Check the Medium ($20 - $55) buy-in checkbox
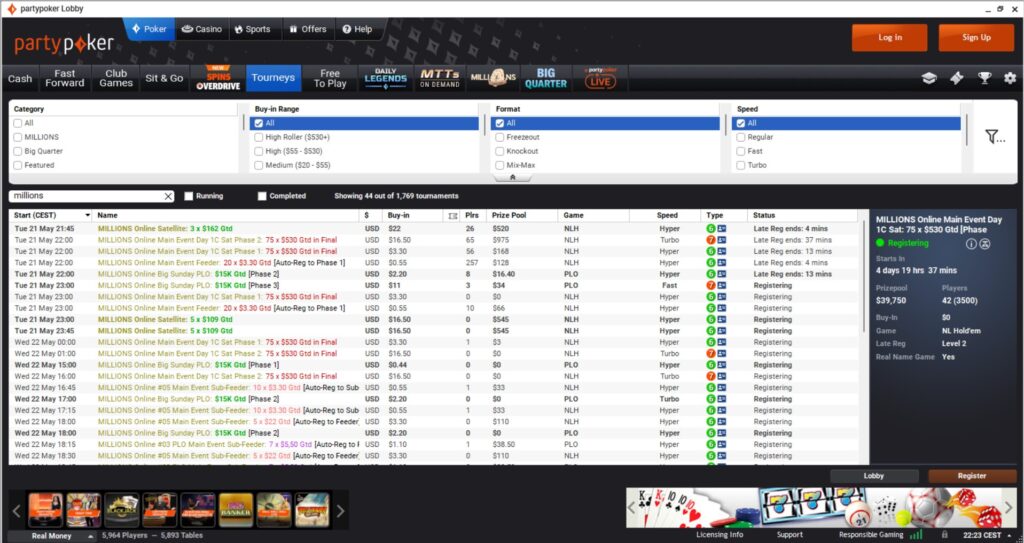The image size is (1024, 543). (259, 165)
